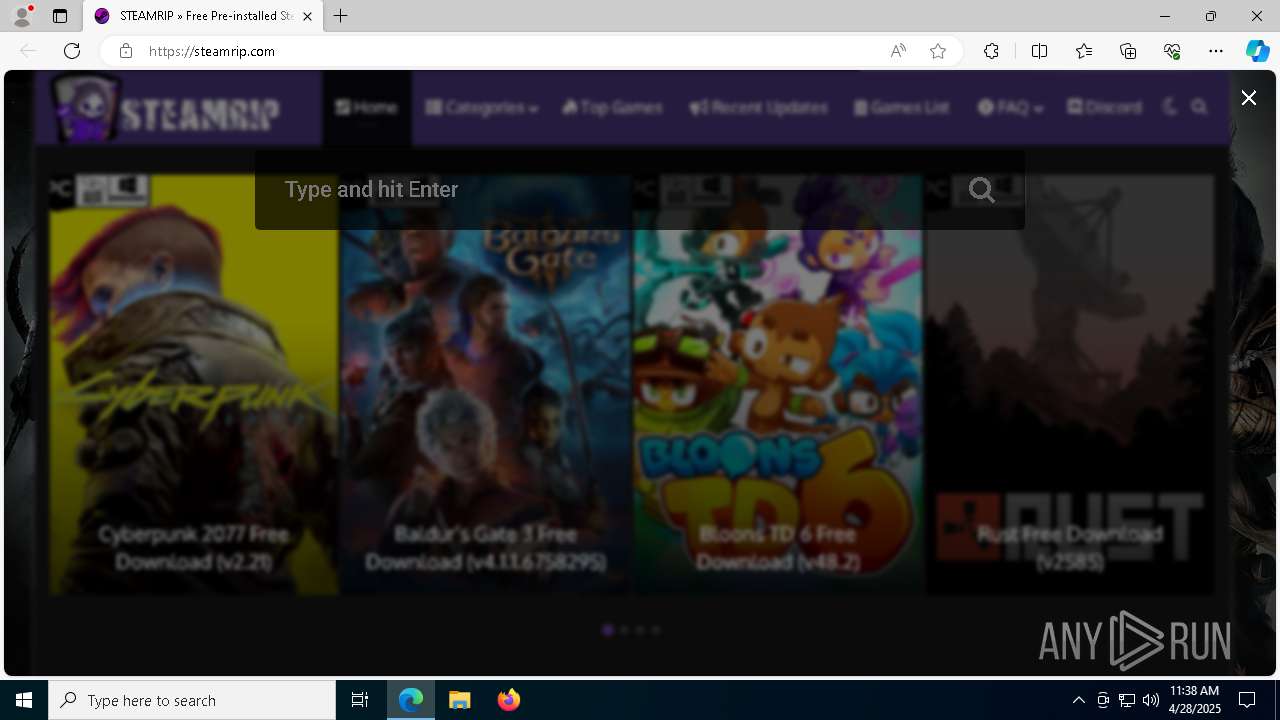Open Copilot sidebar icon
1280x720 pixels.
(x=1257, y=51)
